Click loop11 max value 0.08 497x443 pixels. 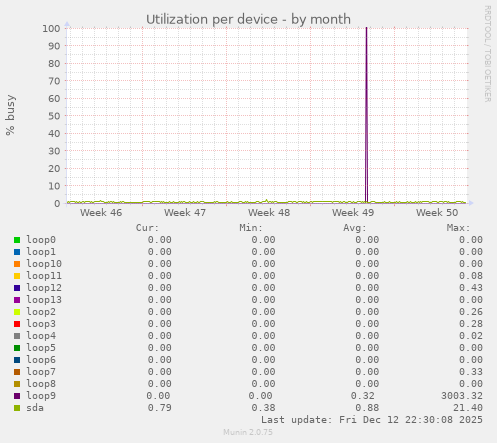[471, 276]
